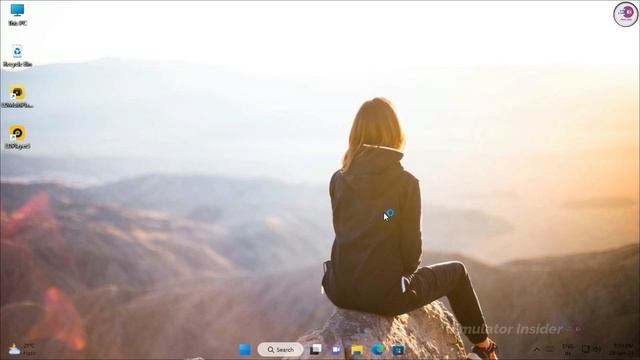Expand the hidden system tray icons
The image size is (640, 360).
[537, 349]
